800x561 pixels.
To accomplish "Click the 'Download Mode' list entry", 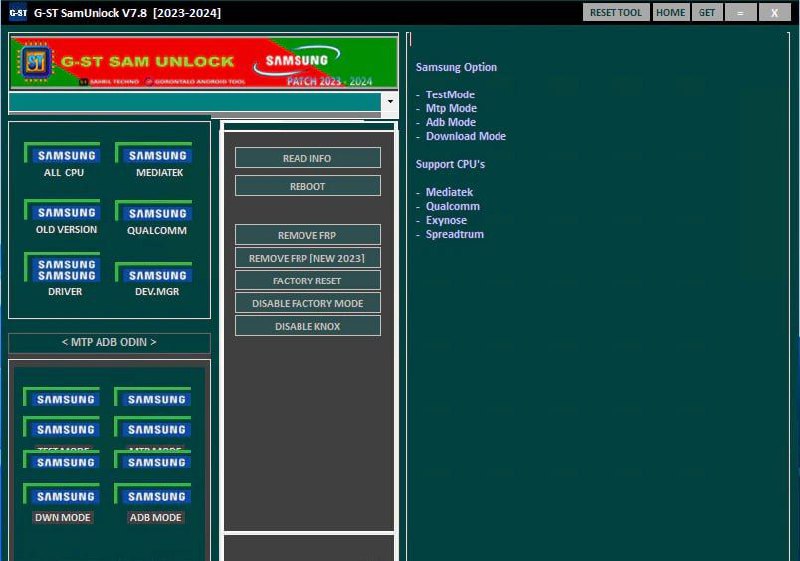I will [x=466, y=136].
